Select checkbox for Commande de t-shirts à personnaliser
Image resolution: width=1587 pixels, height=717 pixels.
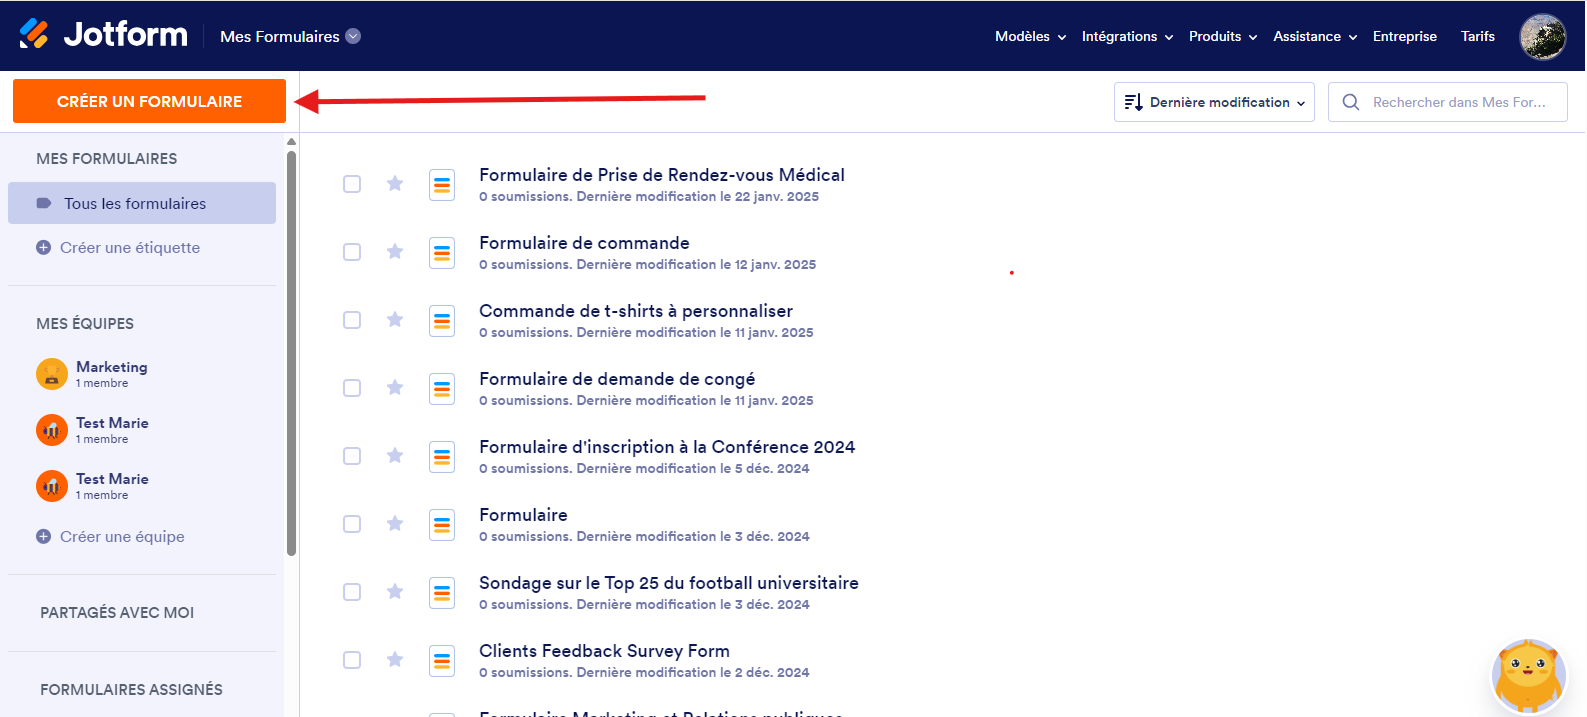coord(352,320)
